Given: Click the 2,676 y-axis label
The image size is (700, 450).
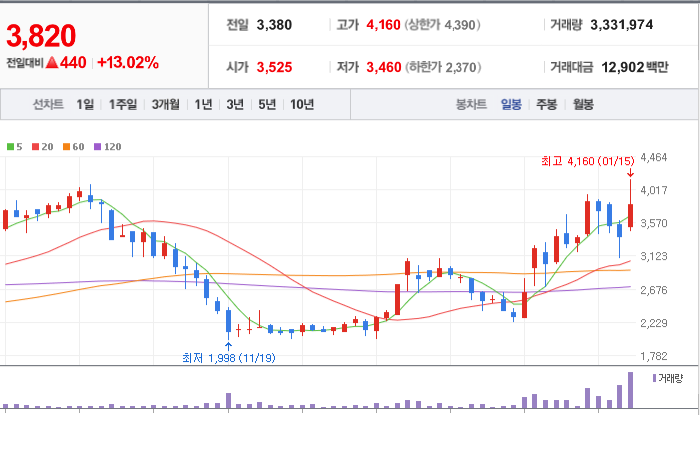Looking at the screenshot, I should pyautogui.click(x=654, y=290).
